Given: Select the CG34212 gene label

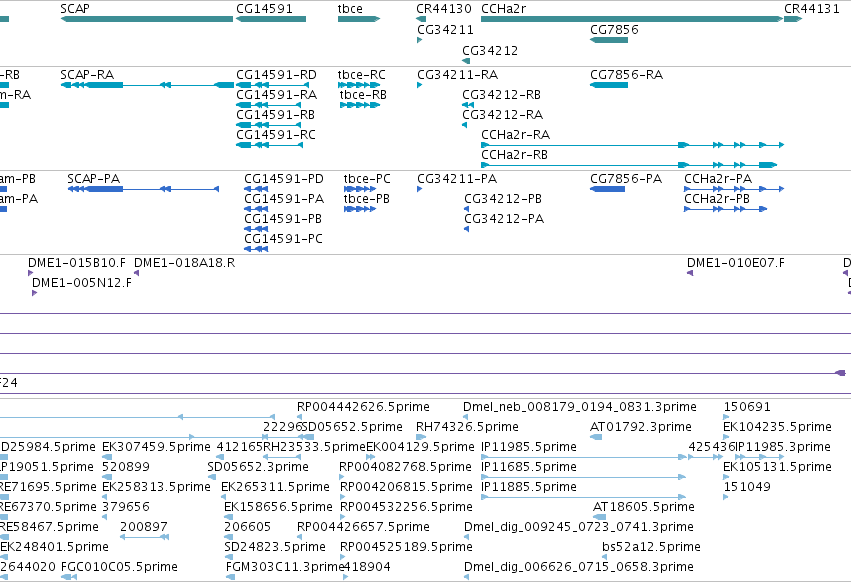Looking at the screenshot, I should point(490,51).
